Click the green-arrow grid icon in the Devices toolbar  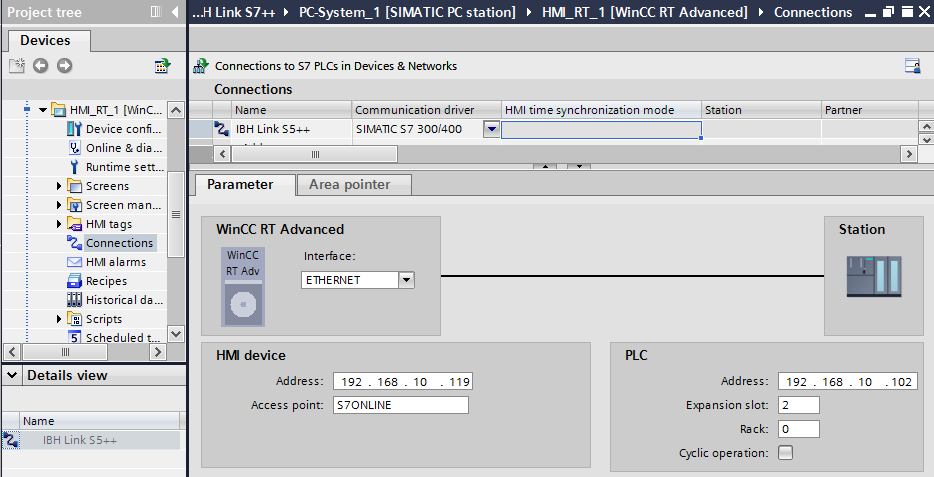(162, 66)
